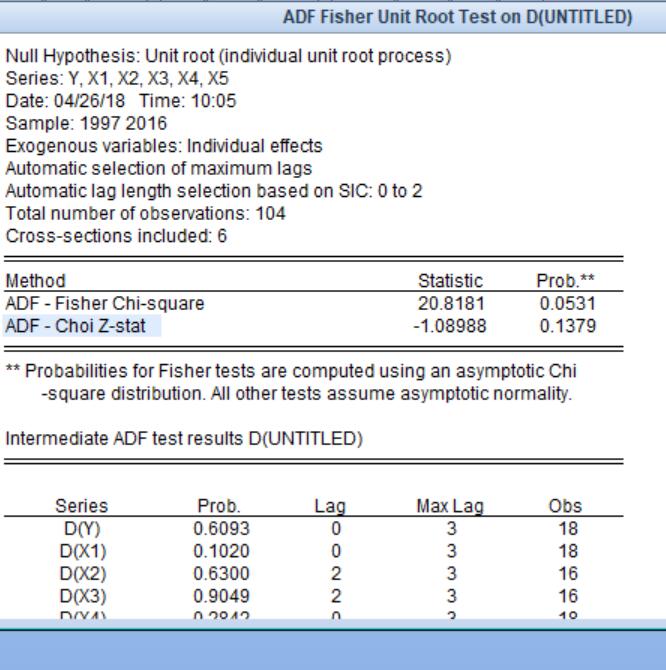Select the Choi Z-stat value -1.08988
This screenshot has height=670, width=666.
(x=452, y=326)
